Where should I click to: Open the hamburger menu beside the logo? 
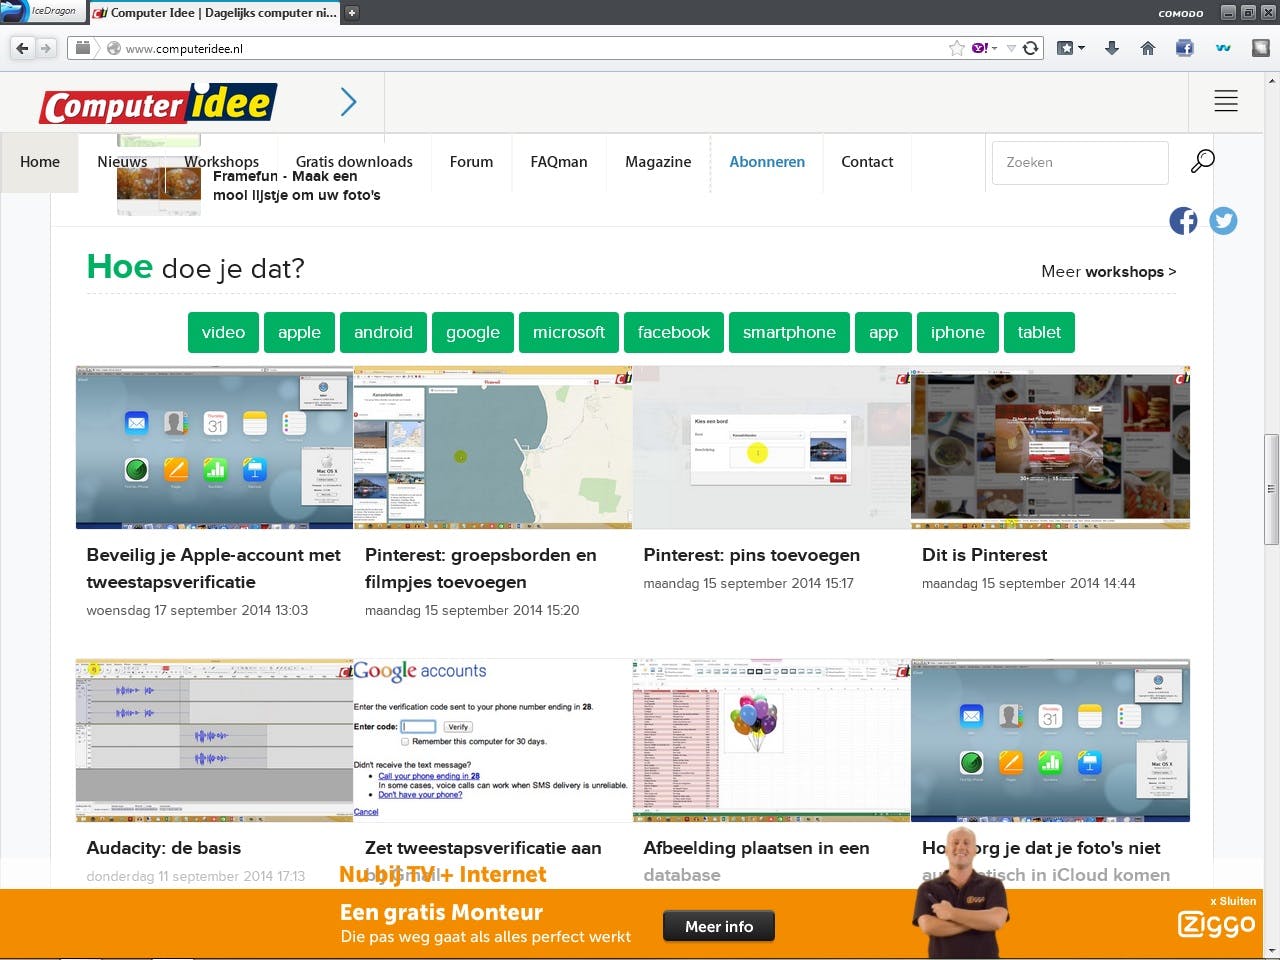click(1225, 100)
